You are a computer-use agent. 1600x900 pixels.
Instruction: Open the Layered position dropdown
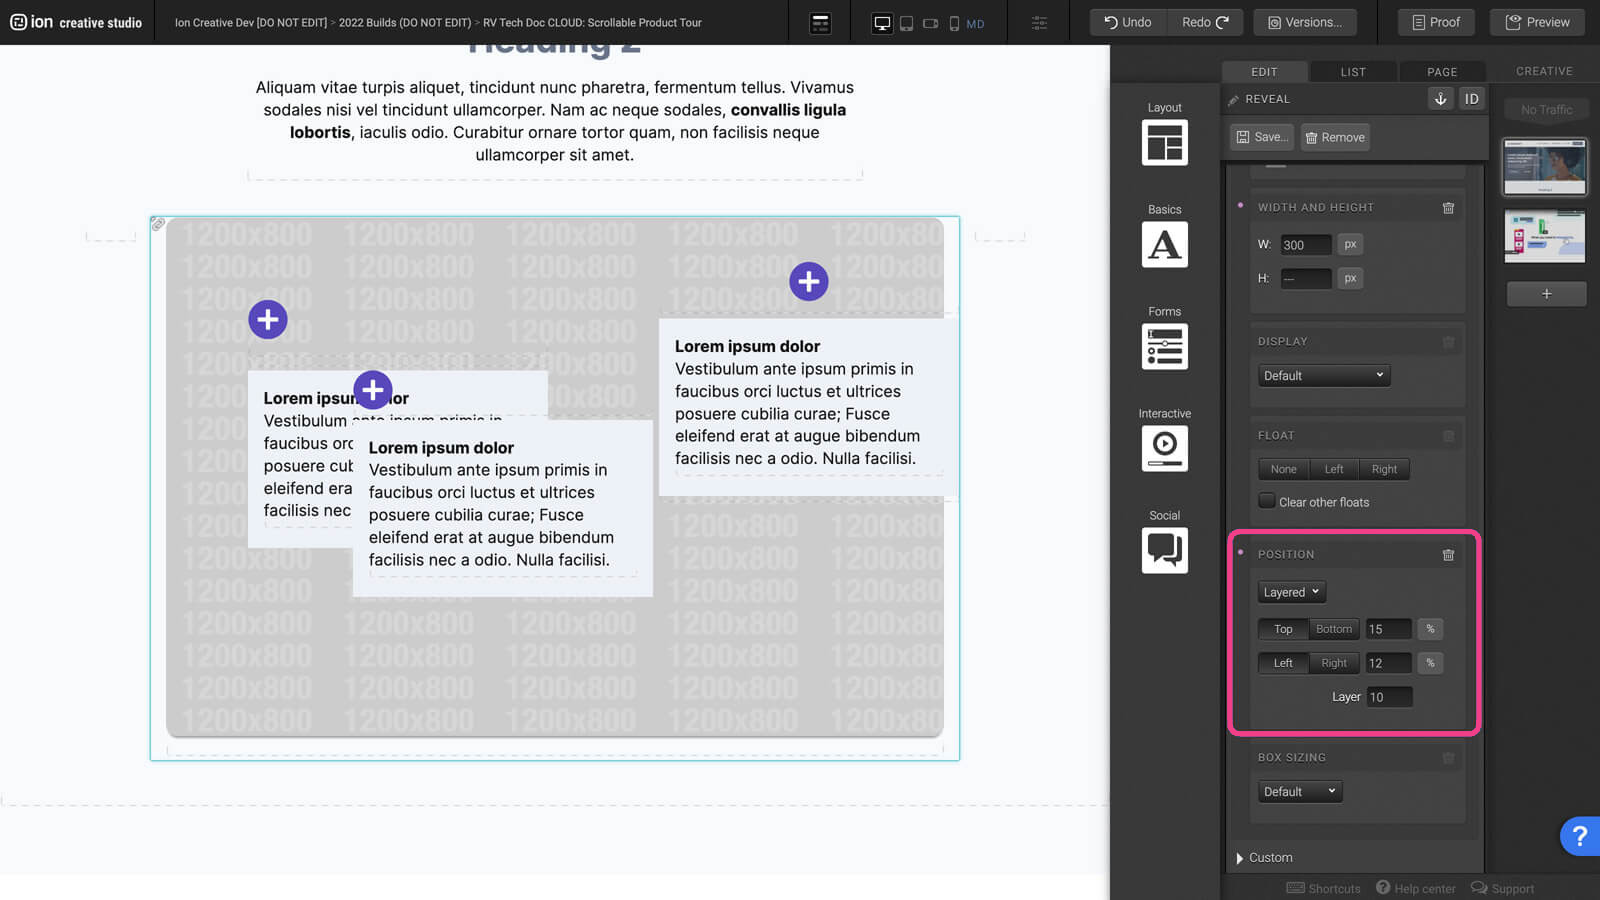click(1291, 592)
